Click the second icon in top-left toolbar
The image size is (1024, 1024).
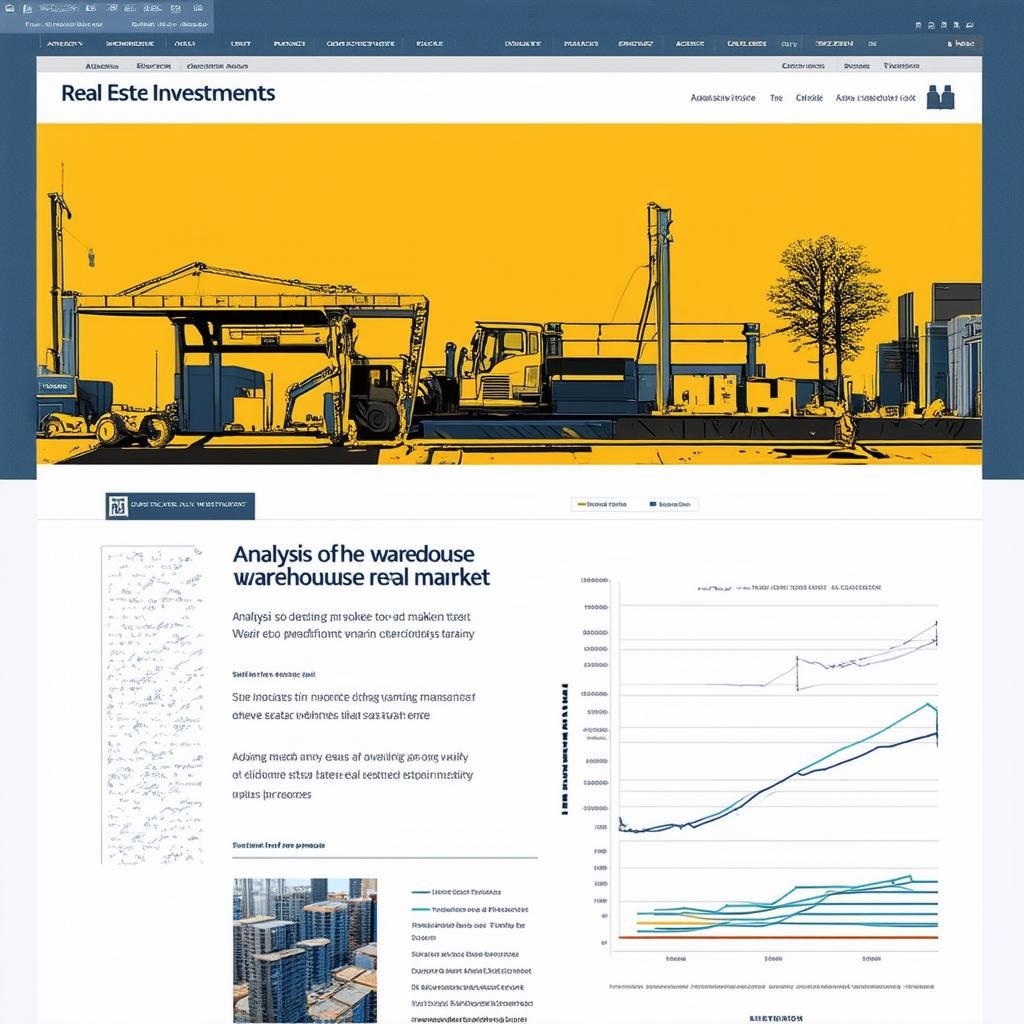[27, 9]
